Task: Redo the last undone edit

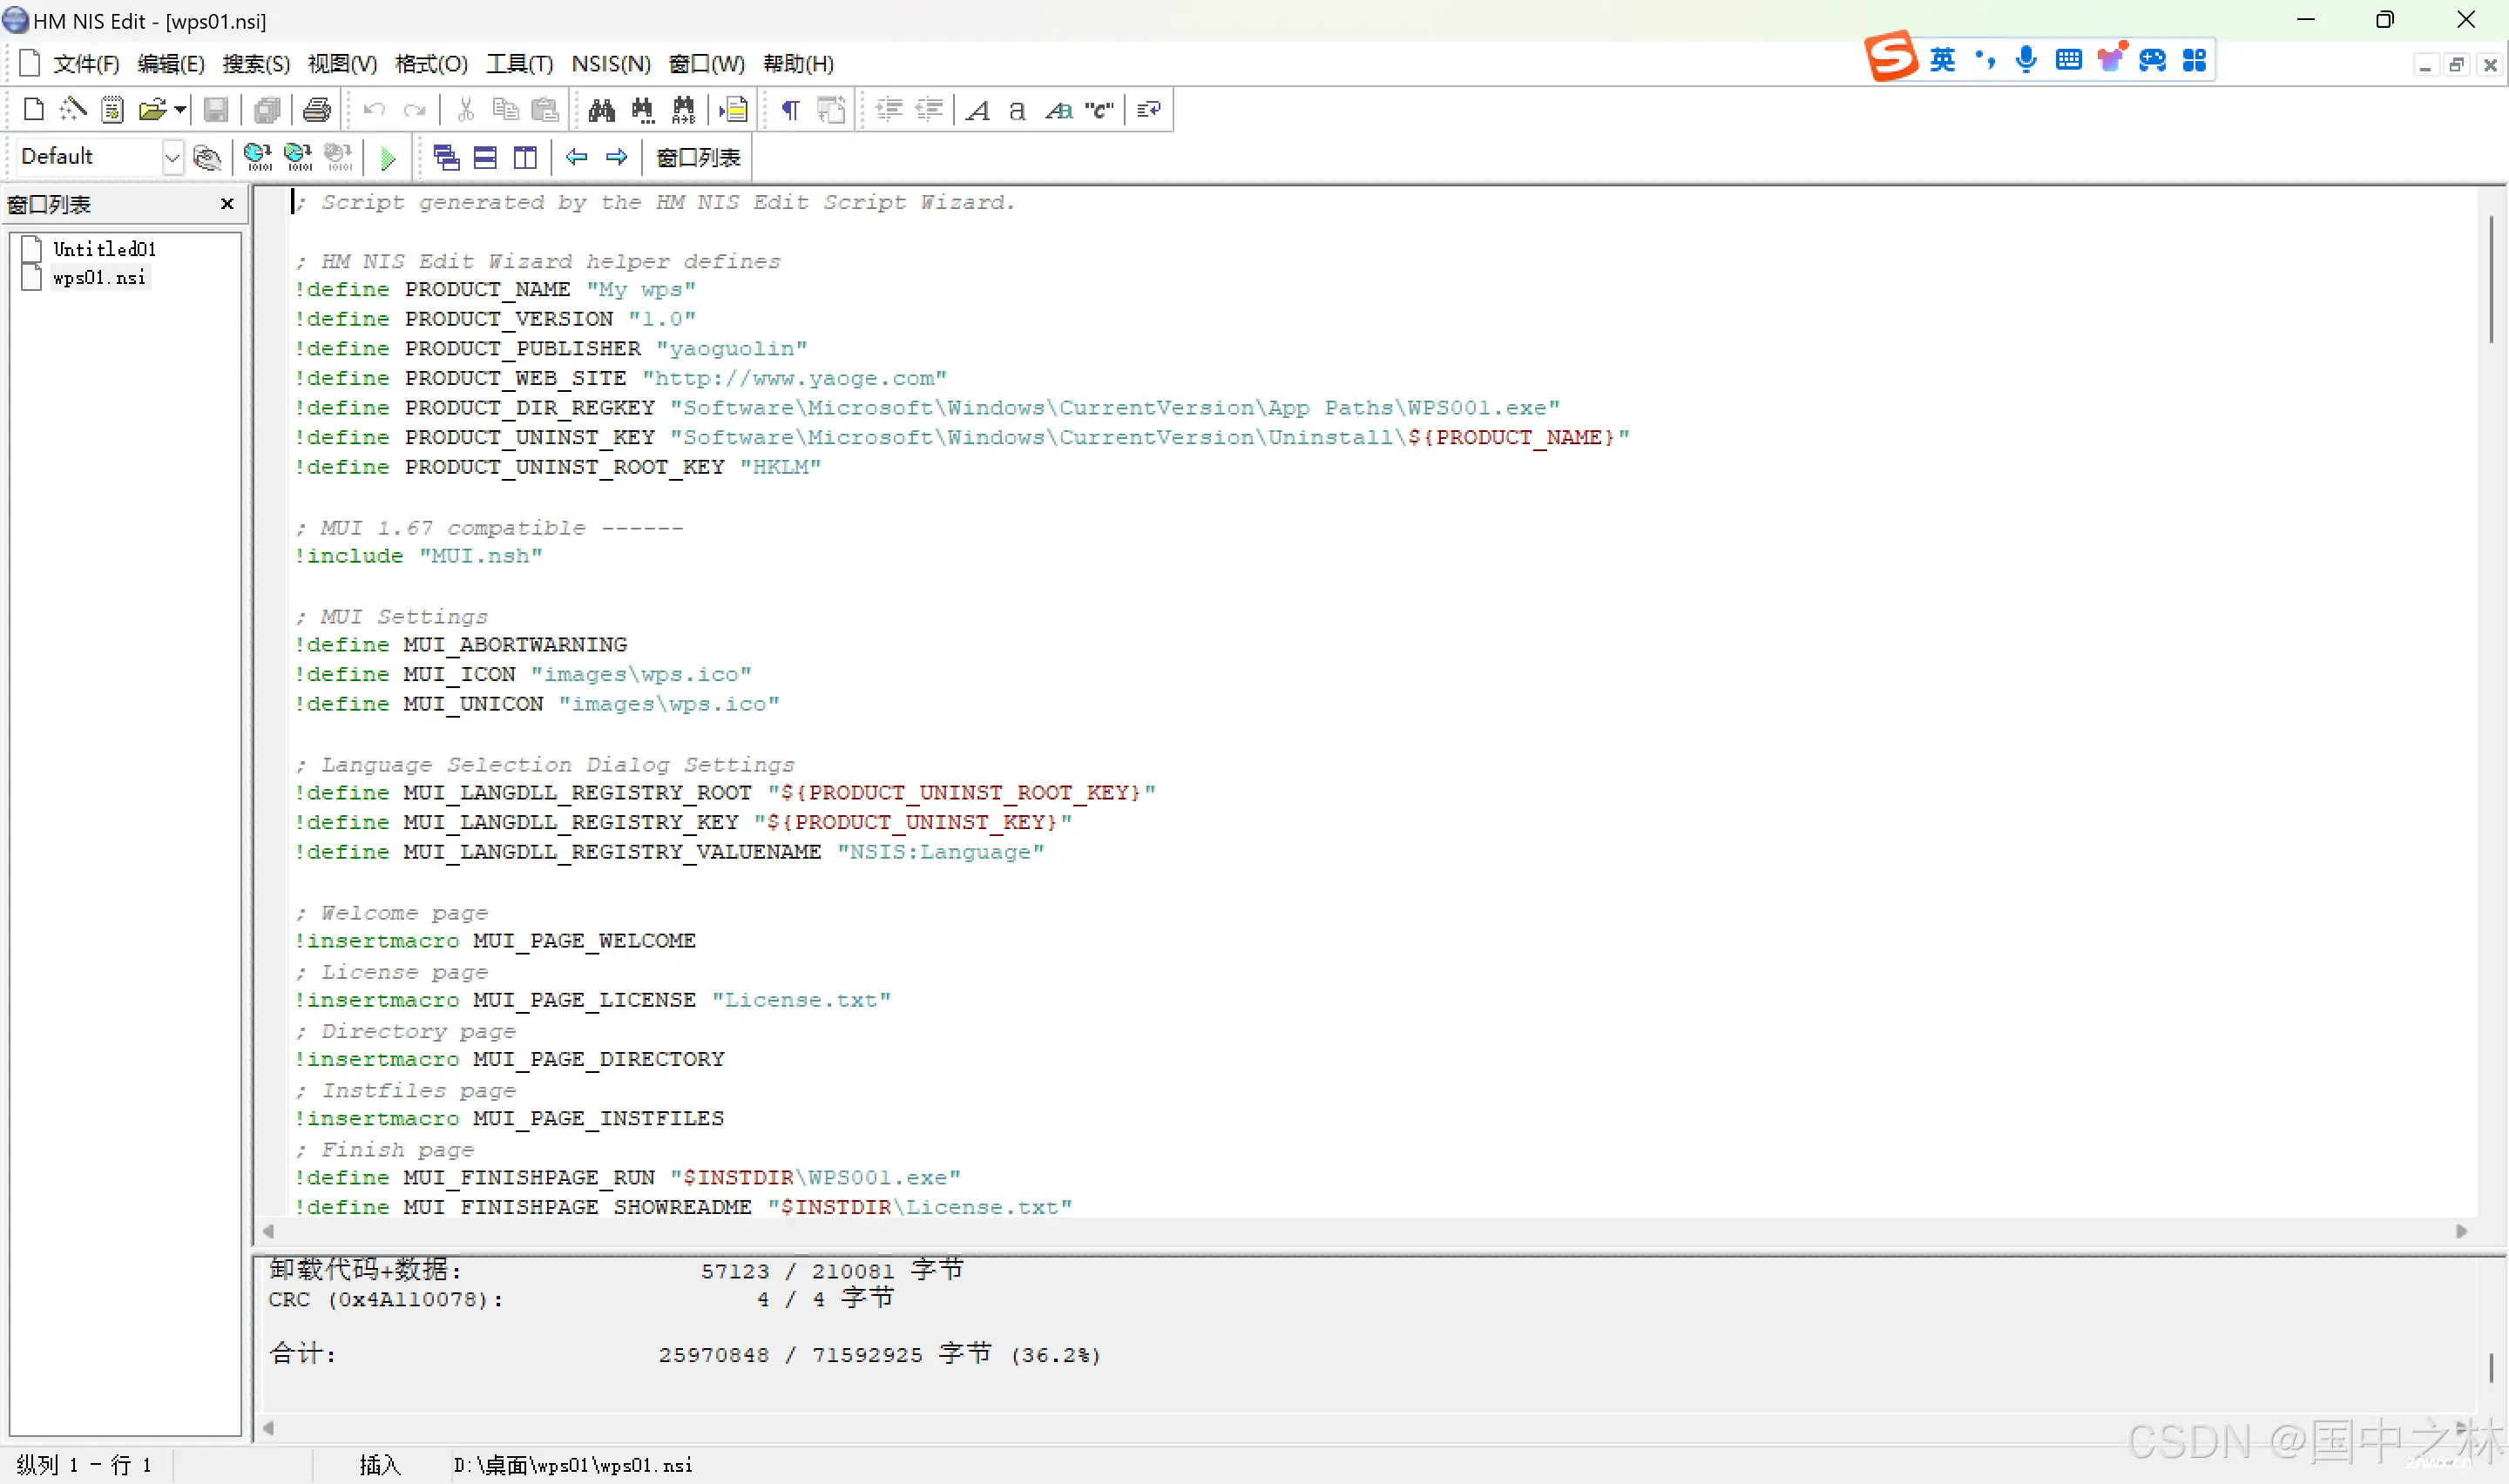Action: 414,109
